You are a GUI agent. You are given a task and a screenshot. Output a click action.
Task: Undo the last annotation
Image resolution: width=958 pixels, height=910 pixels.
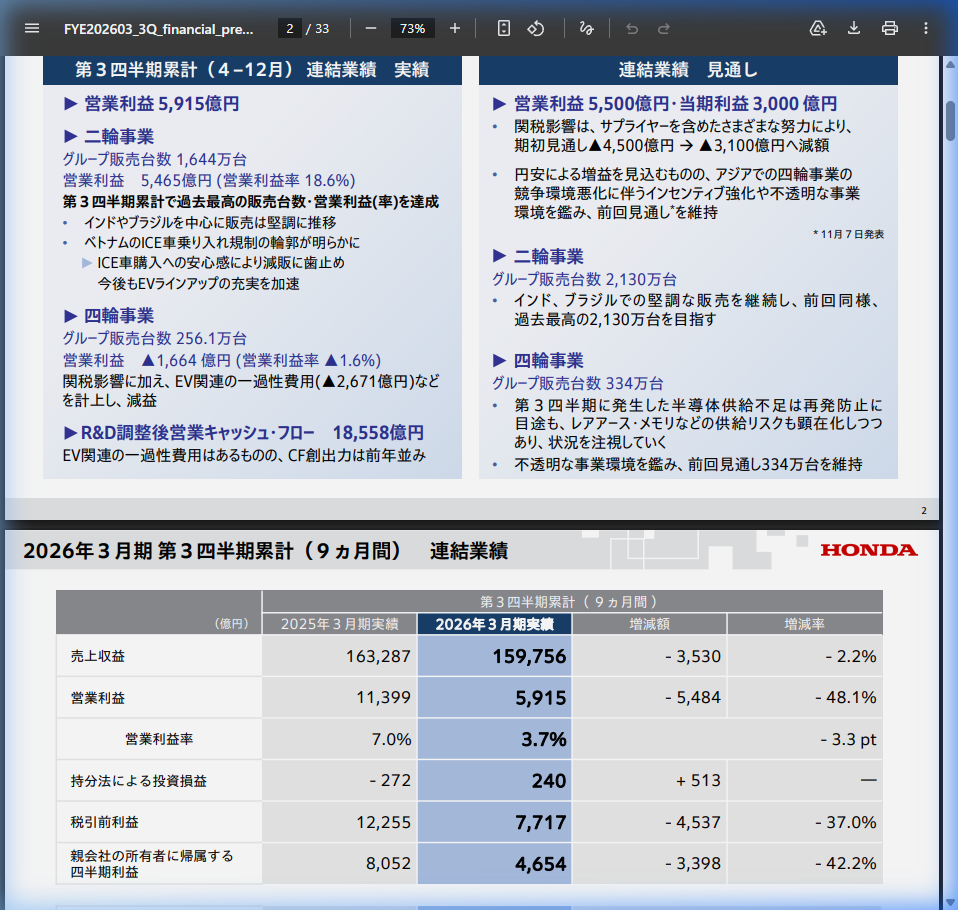click(632, 28)
